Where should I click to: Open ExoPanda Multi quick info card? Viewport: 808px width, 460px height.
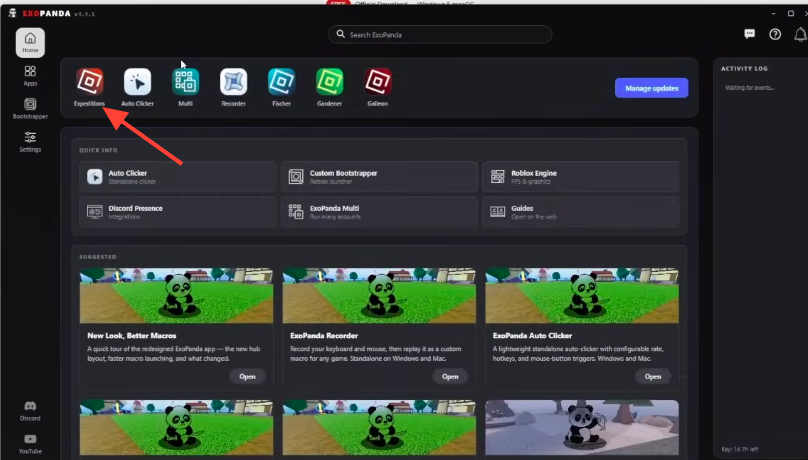[x=379, y=212]
